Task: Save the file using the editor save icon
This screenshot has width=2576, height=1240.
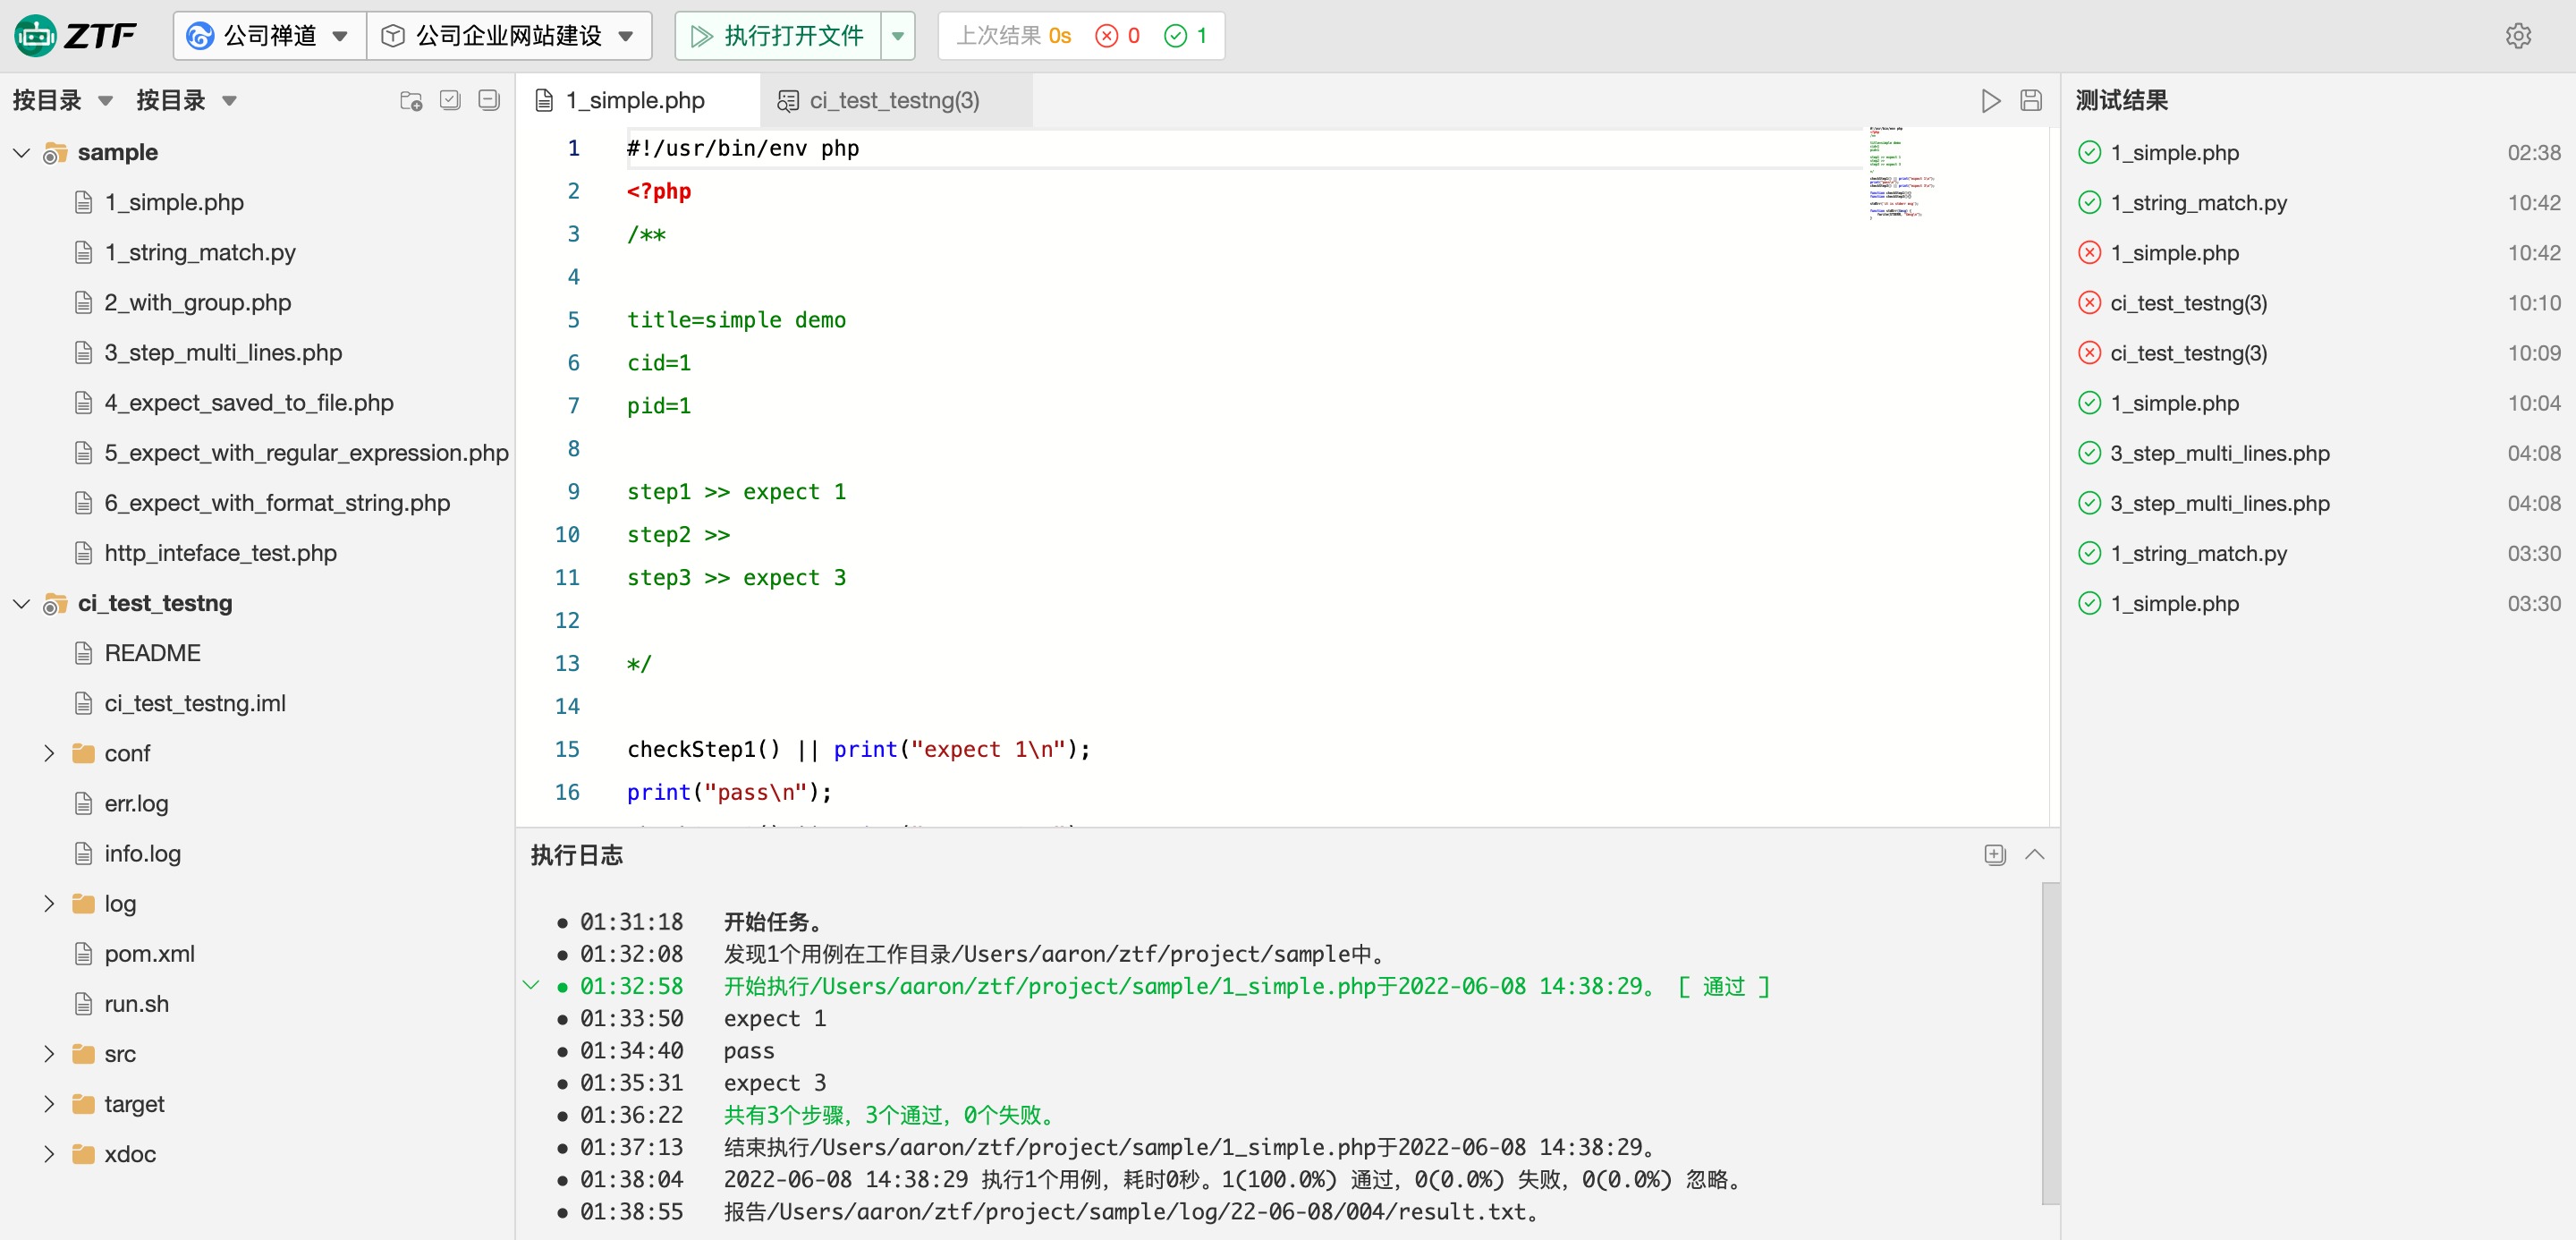Action: (x=2030, y=100)
